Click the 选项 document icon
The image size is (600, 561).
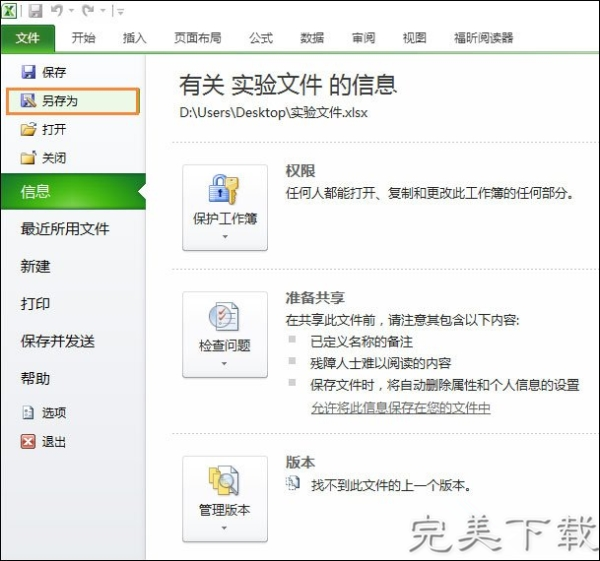[x=28, y=413]
